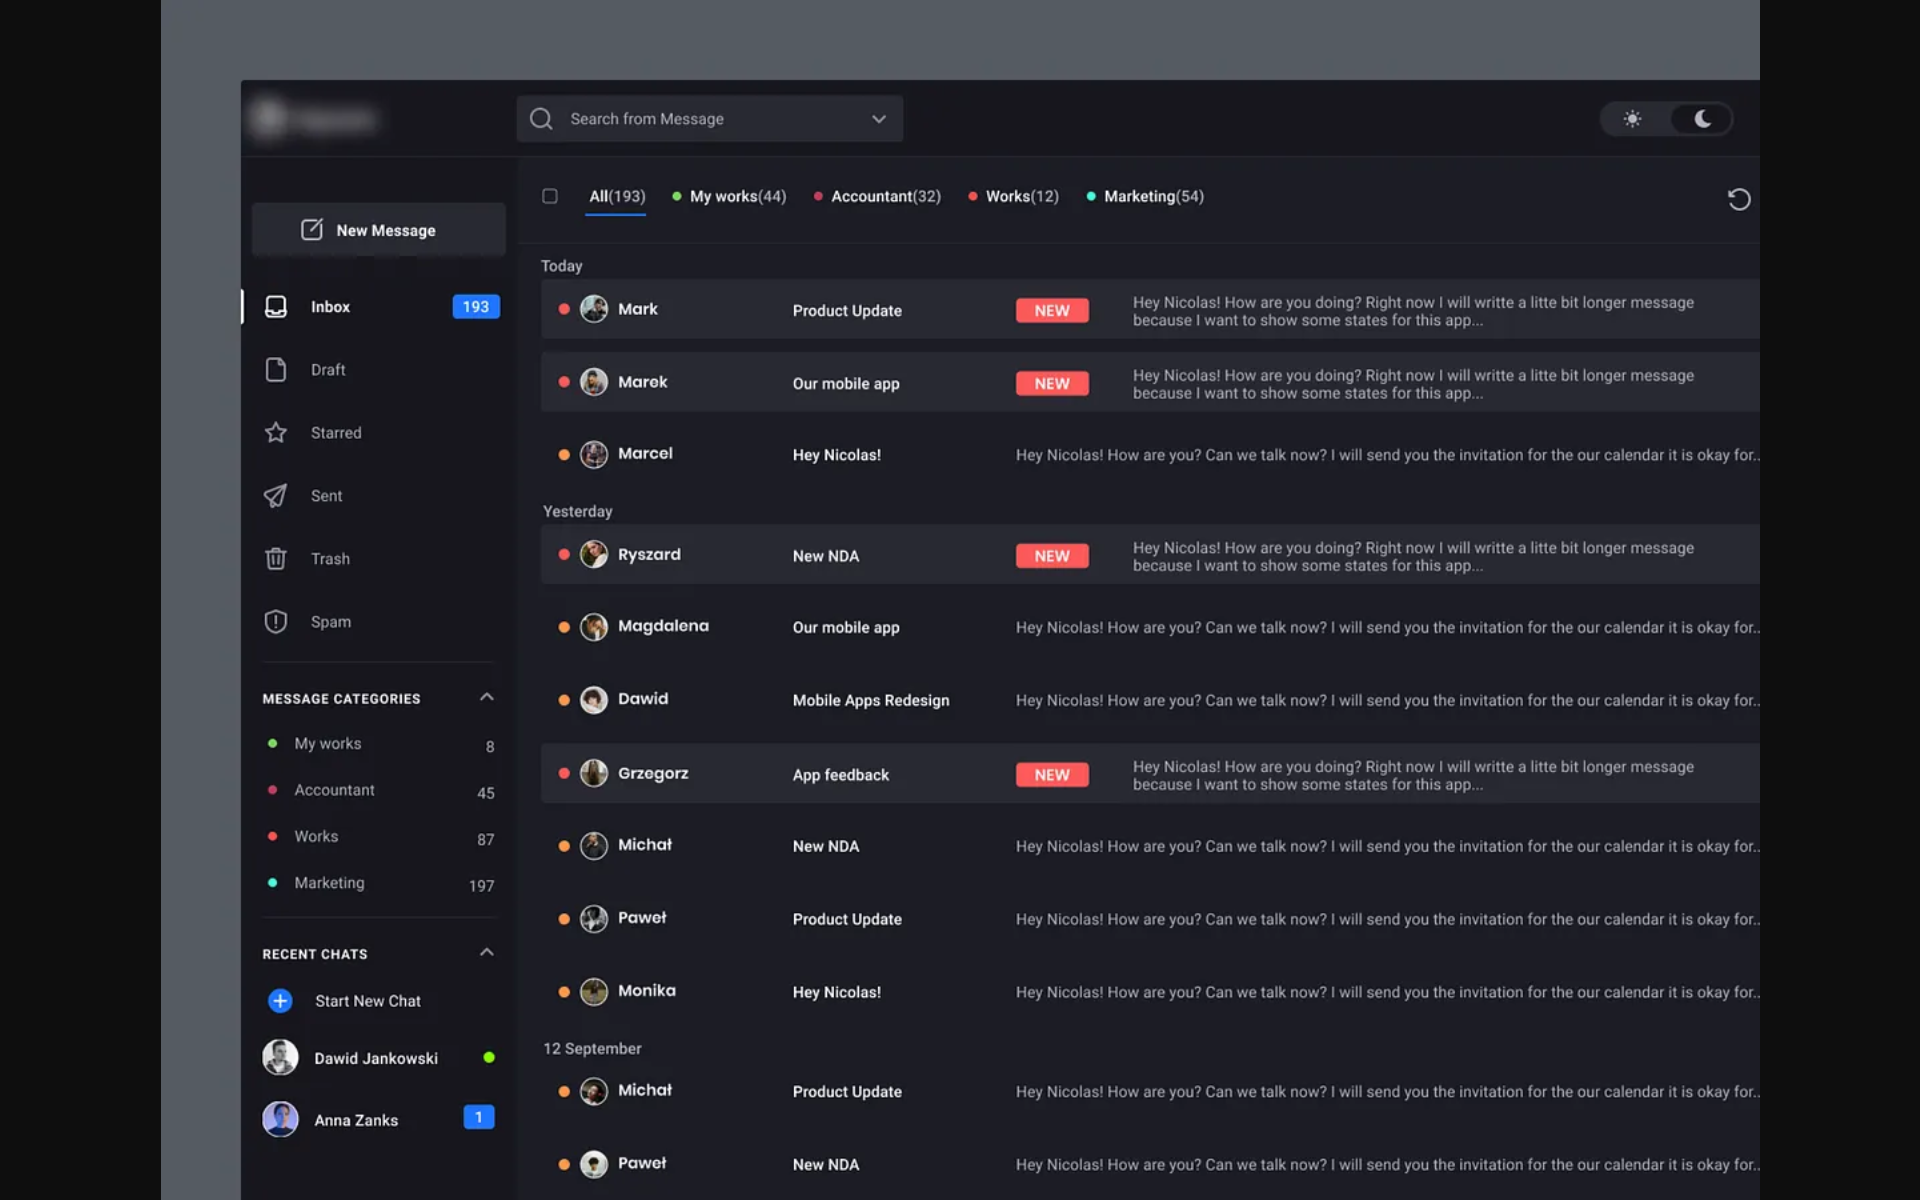Click Anna Zanks's chat avatar
Image resolution: width=1920 pixels, height=1200 pixels.
point(280,1119)
